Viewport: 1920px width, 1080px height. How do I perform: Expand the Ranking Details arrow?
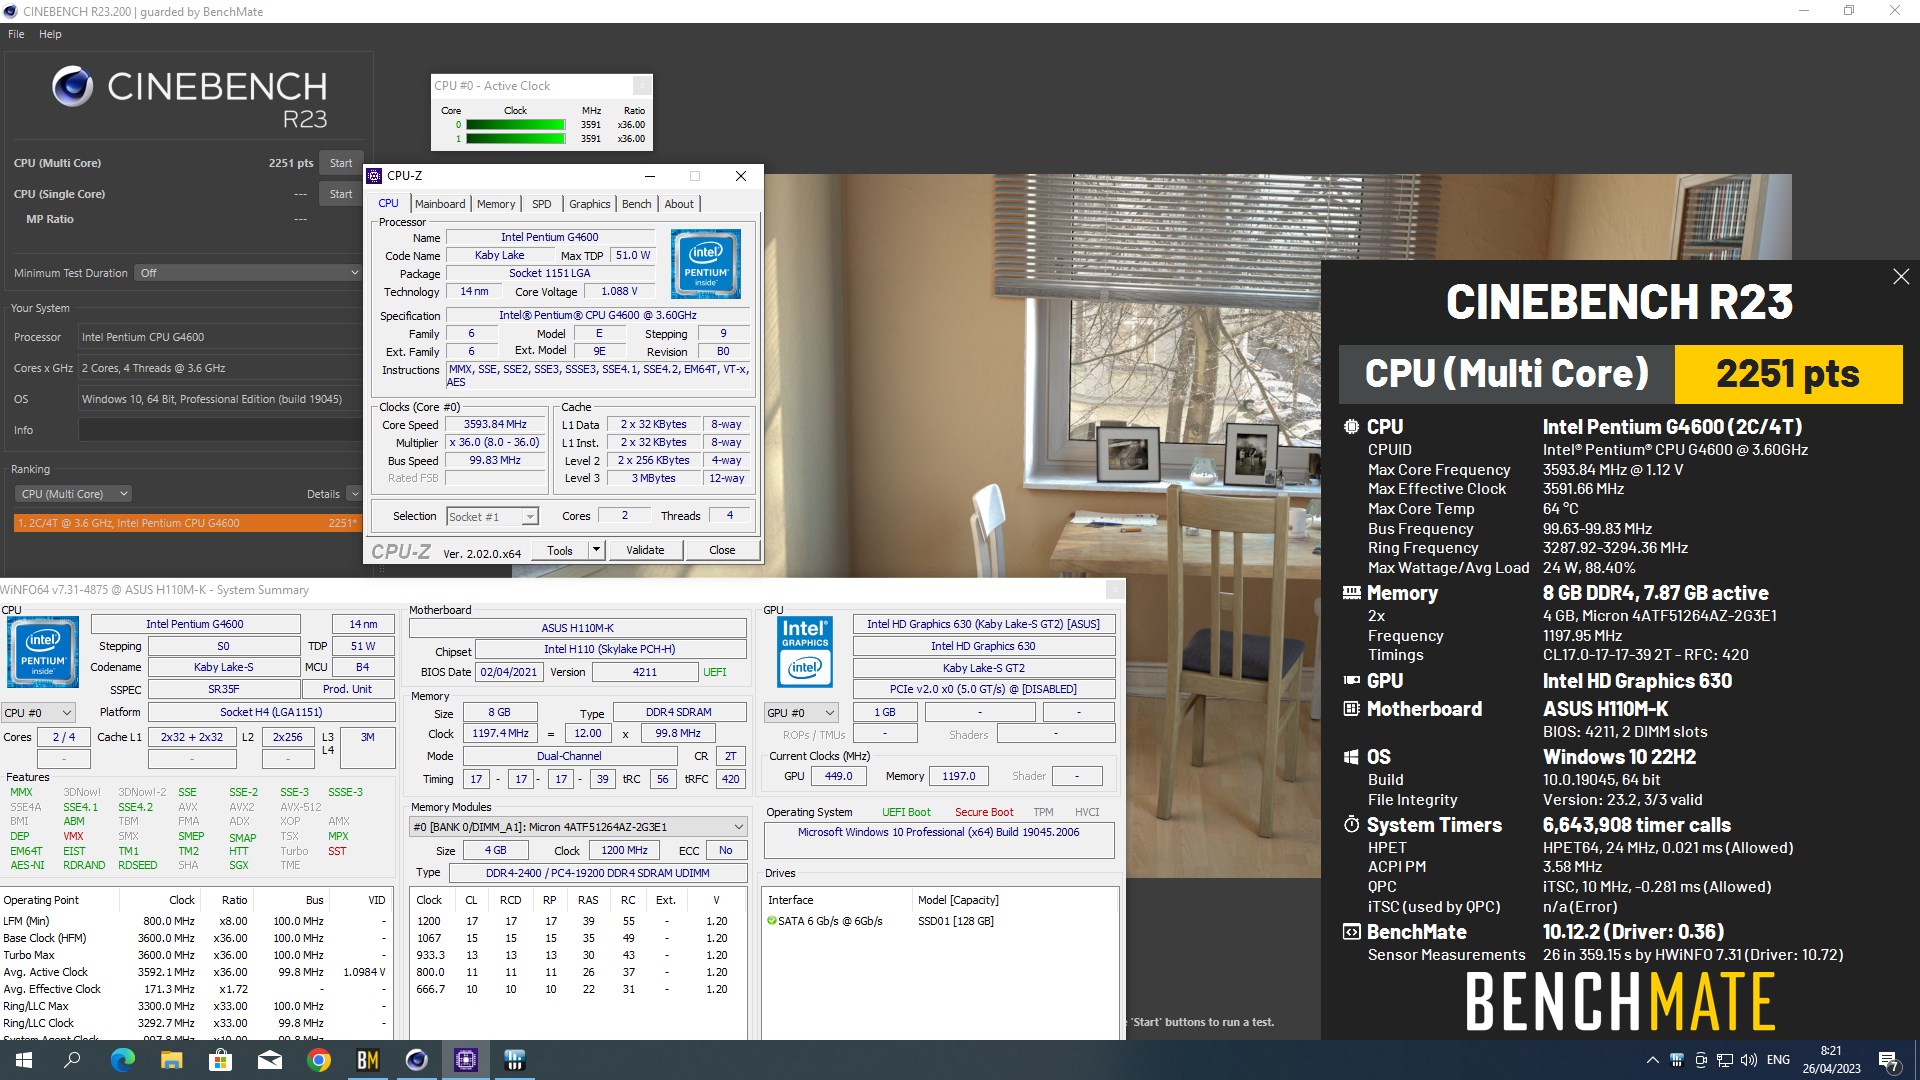click(x=354, y=494)
